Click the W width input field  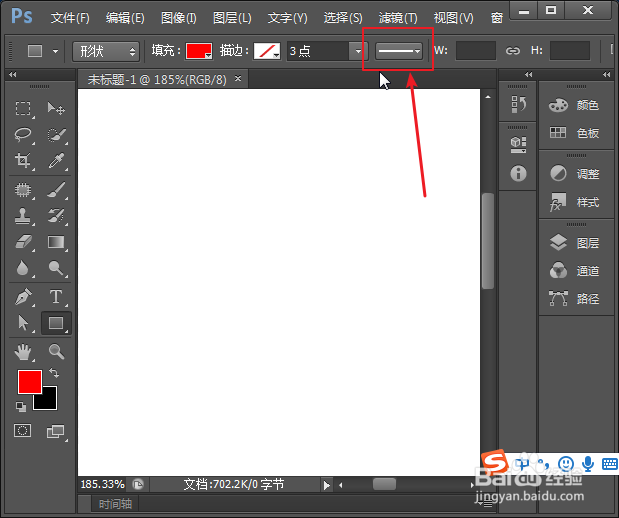pos(476,51)
